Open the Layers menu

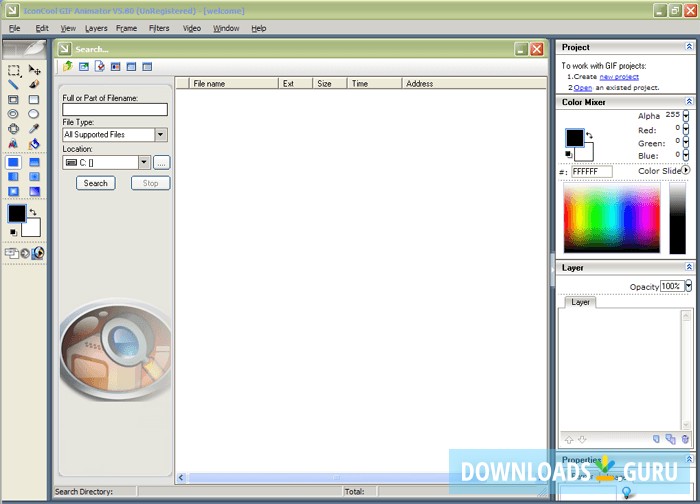tap(96, 28)
